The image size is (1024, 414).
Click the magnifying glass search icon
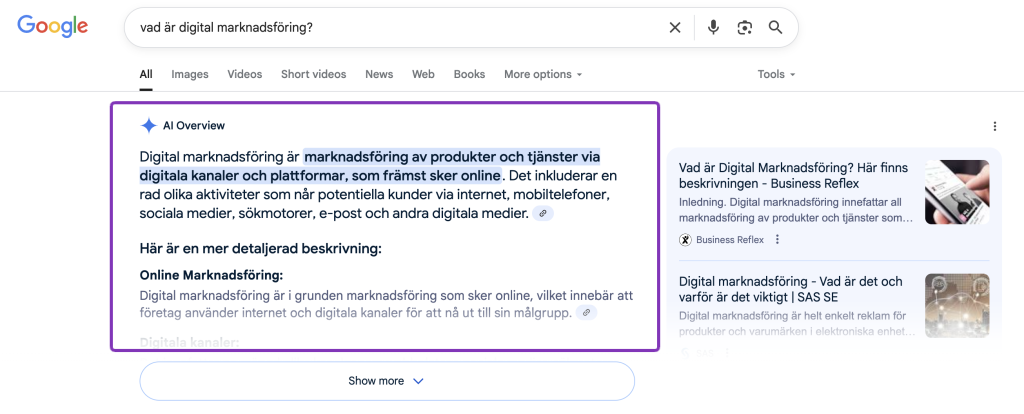tap(775, 28)
